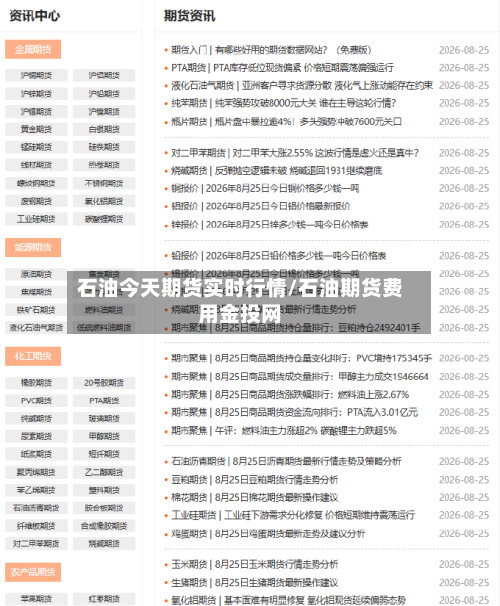This screenshot has height=606, width=500.
Task: Select 不锈钢期货 in the sidebar
Action: click(104, 183)
